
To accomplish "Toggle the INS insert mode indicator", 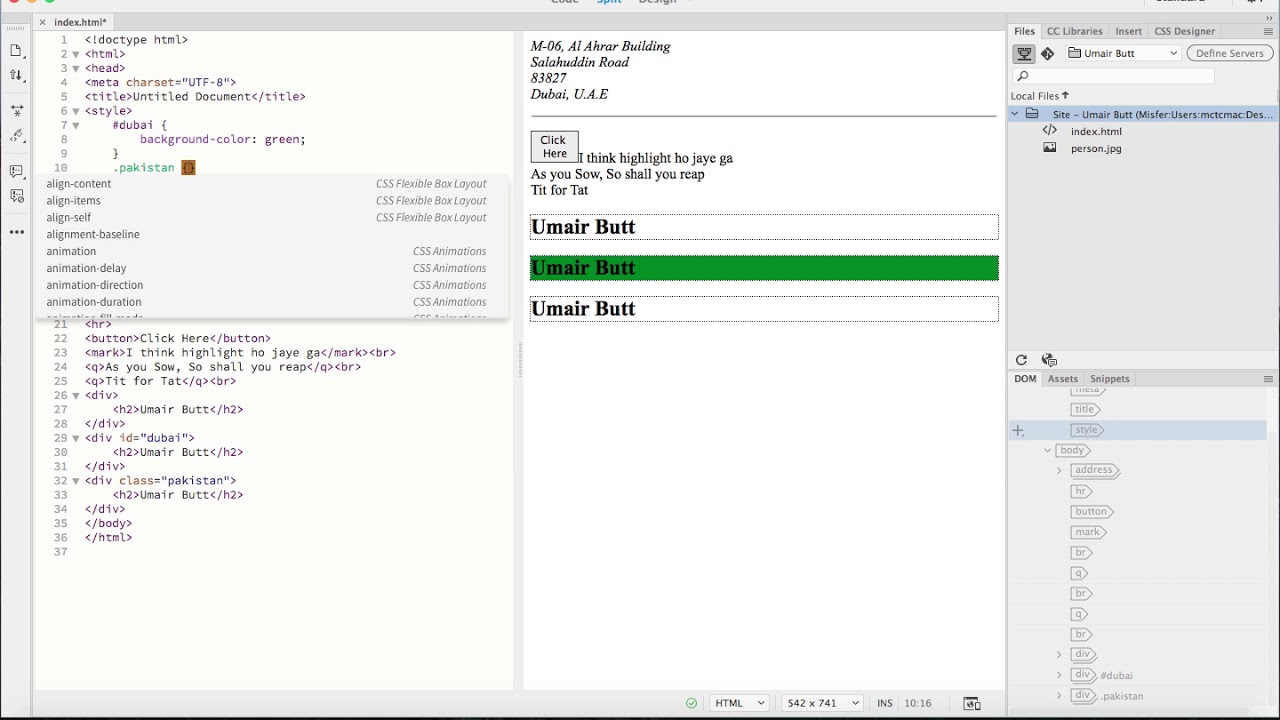I will [884, 703].
